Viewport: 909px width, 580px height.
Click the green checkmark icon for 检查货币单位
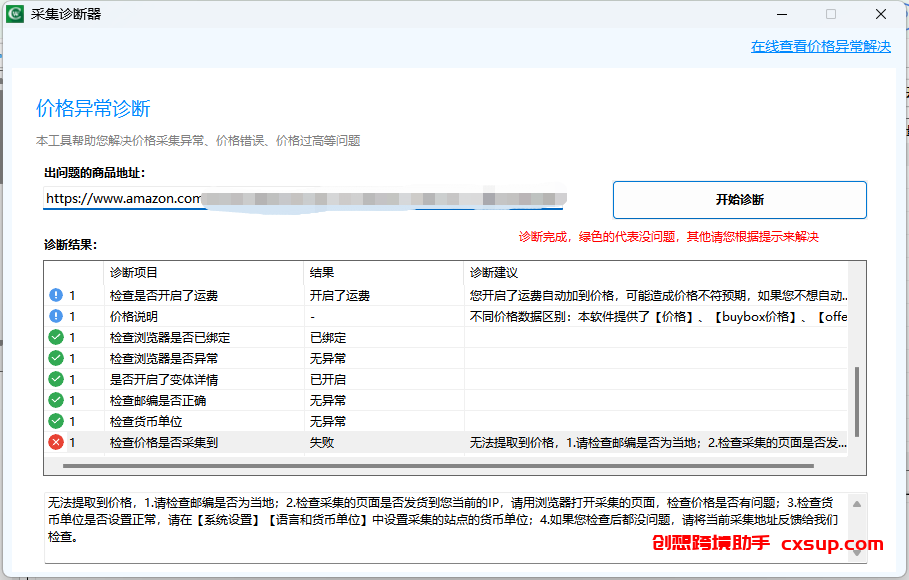click(x=56, y=421)
